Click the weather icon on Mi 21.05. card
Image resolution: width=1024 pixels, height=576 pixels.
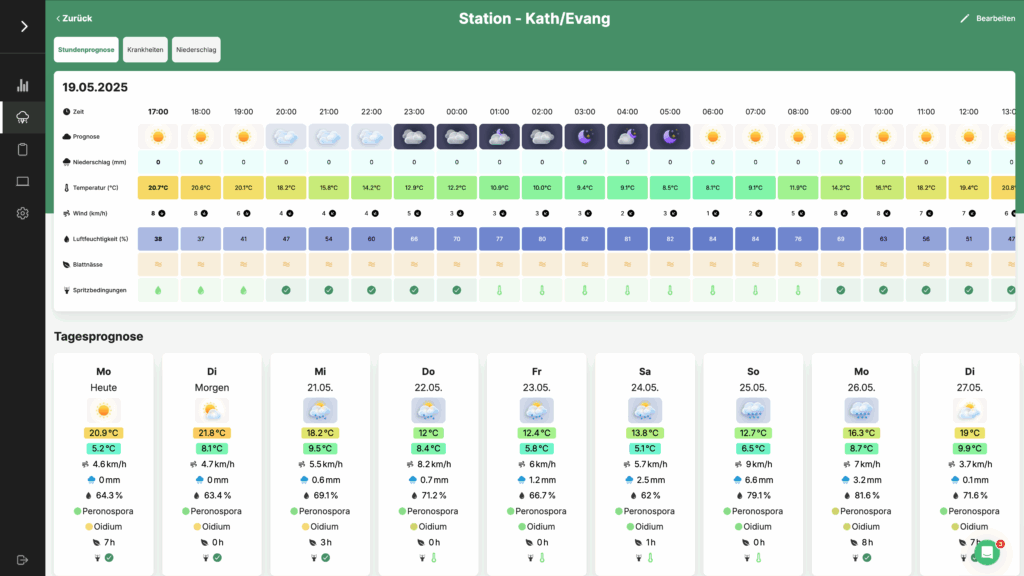[x=320, y=410]
